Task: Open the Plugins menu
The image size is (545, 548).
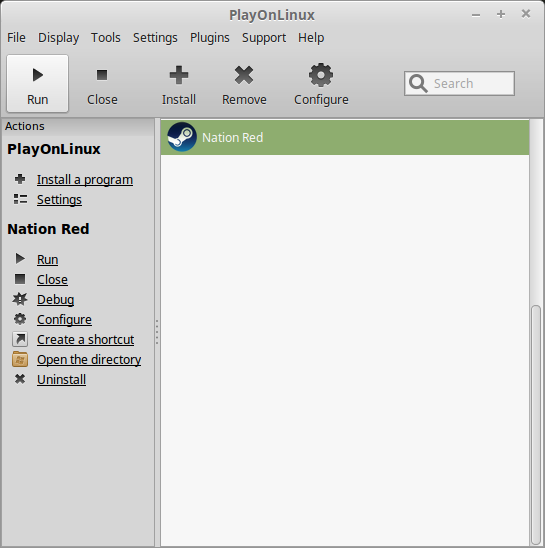Action: tap(210, 37)
